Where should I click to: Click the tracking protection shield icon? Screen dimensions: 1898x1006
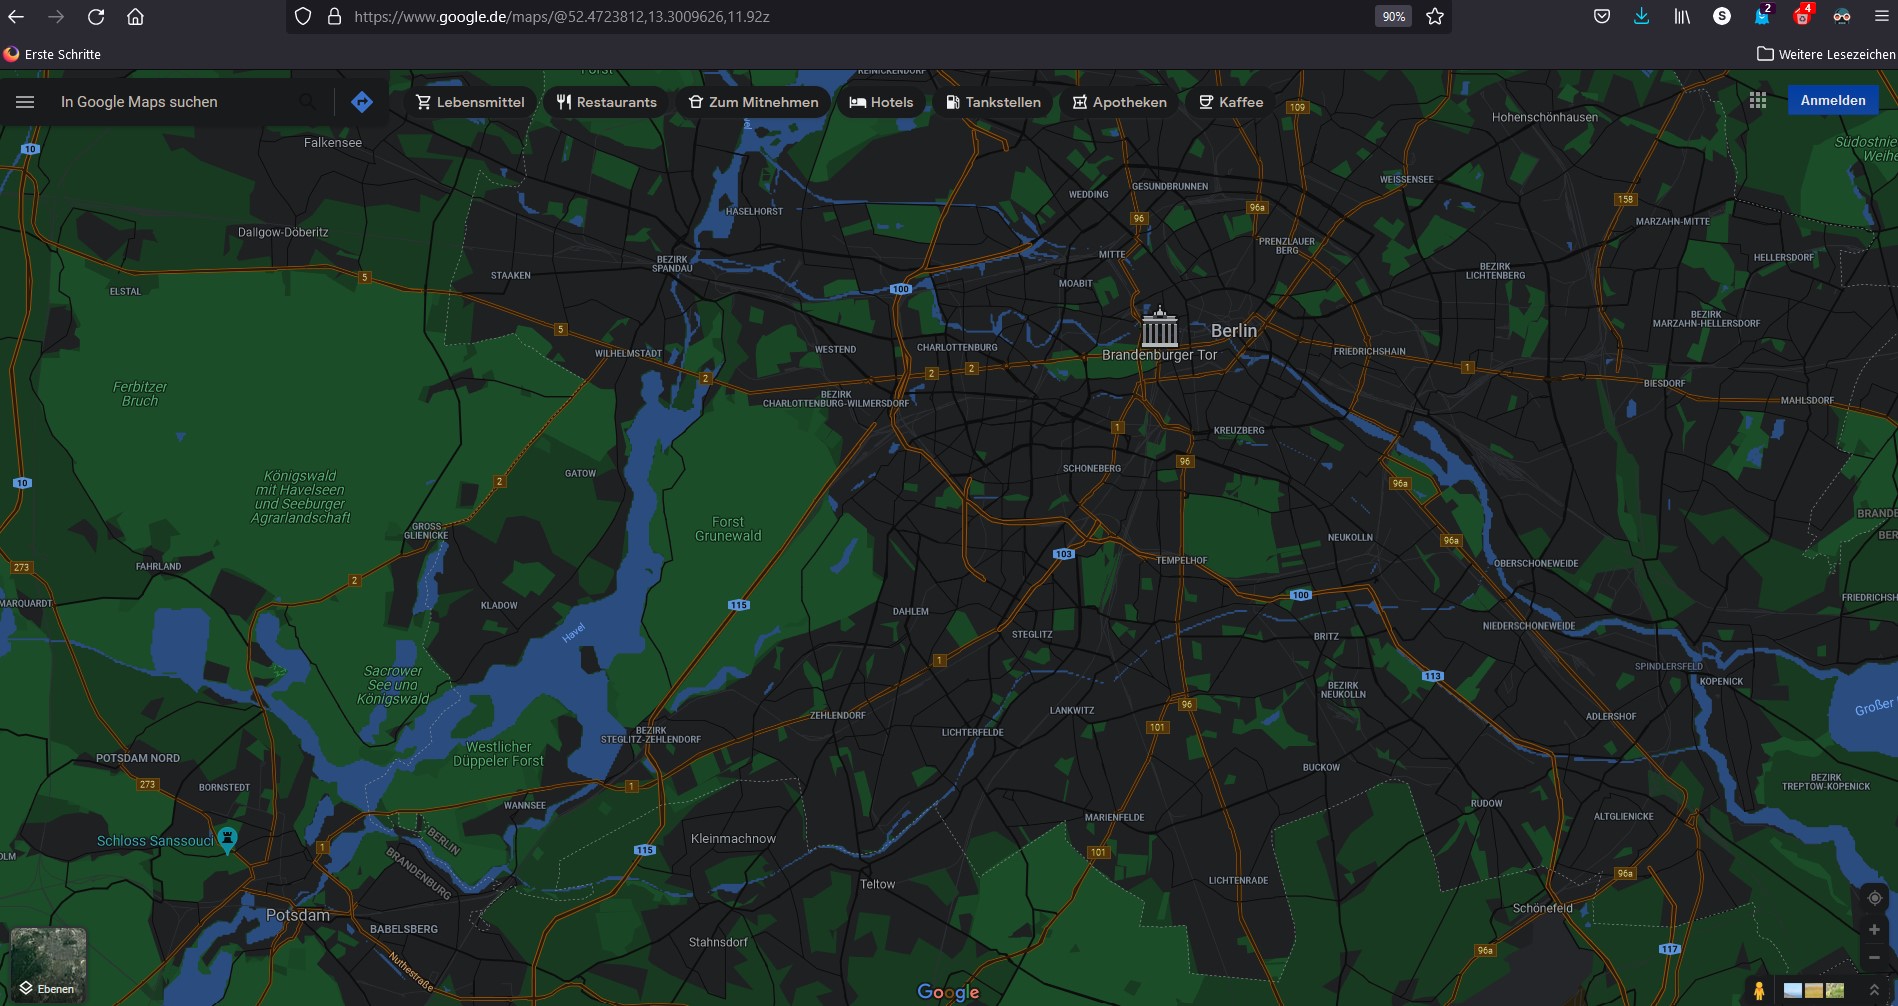pyautogui.click(x=303, y=16)
